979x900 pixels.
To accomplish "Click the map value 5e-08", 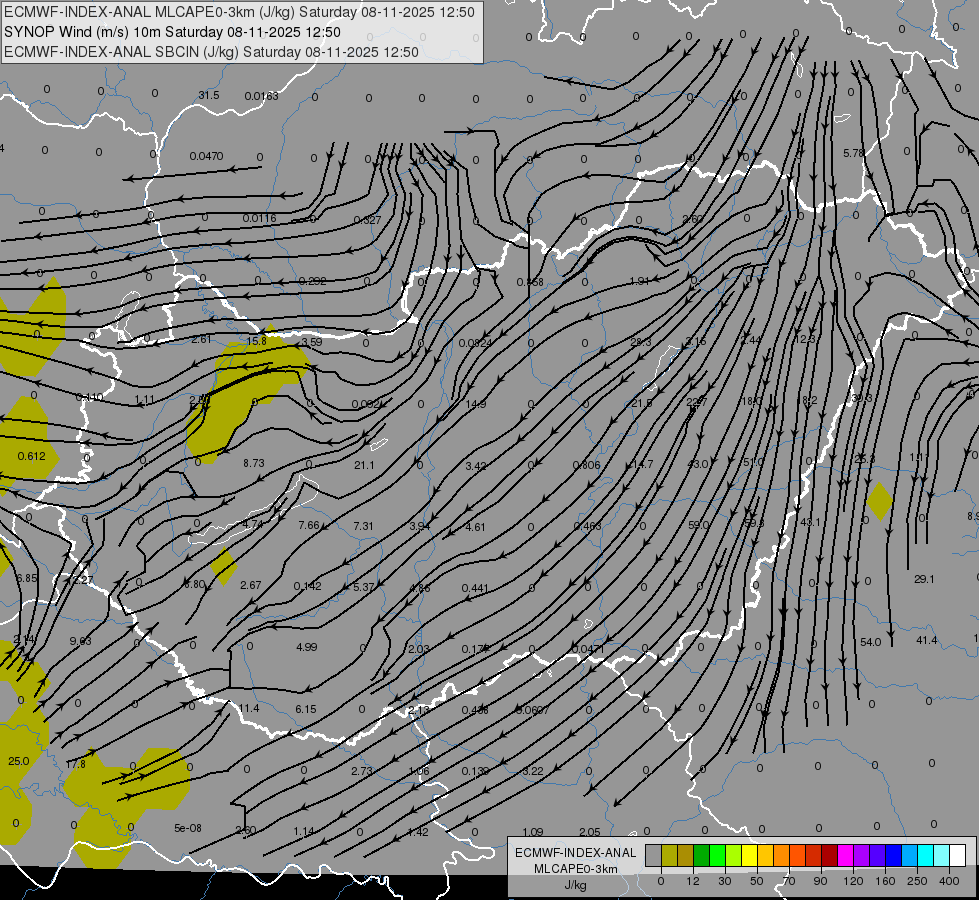I will point(188,828).
